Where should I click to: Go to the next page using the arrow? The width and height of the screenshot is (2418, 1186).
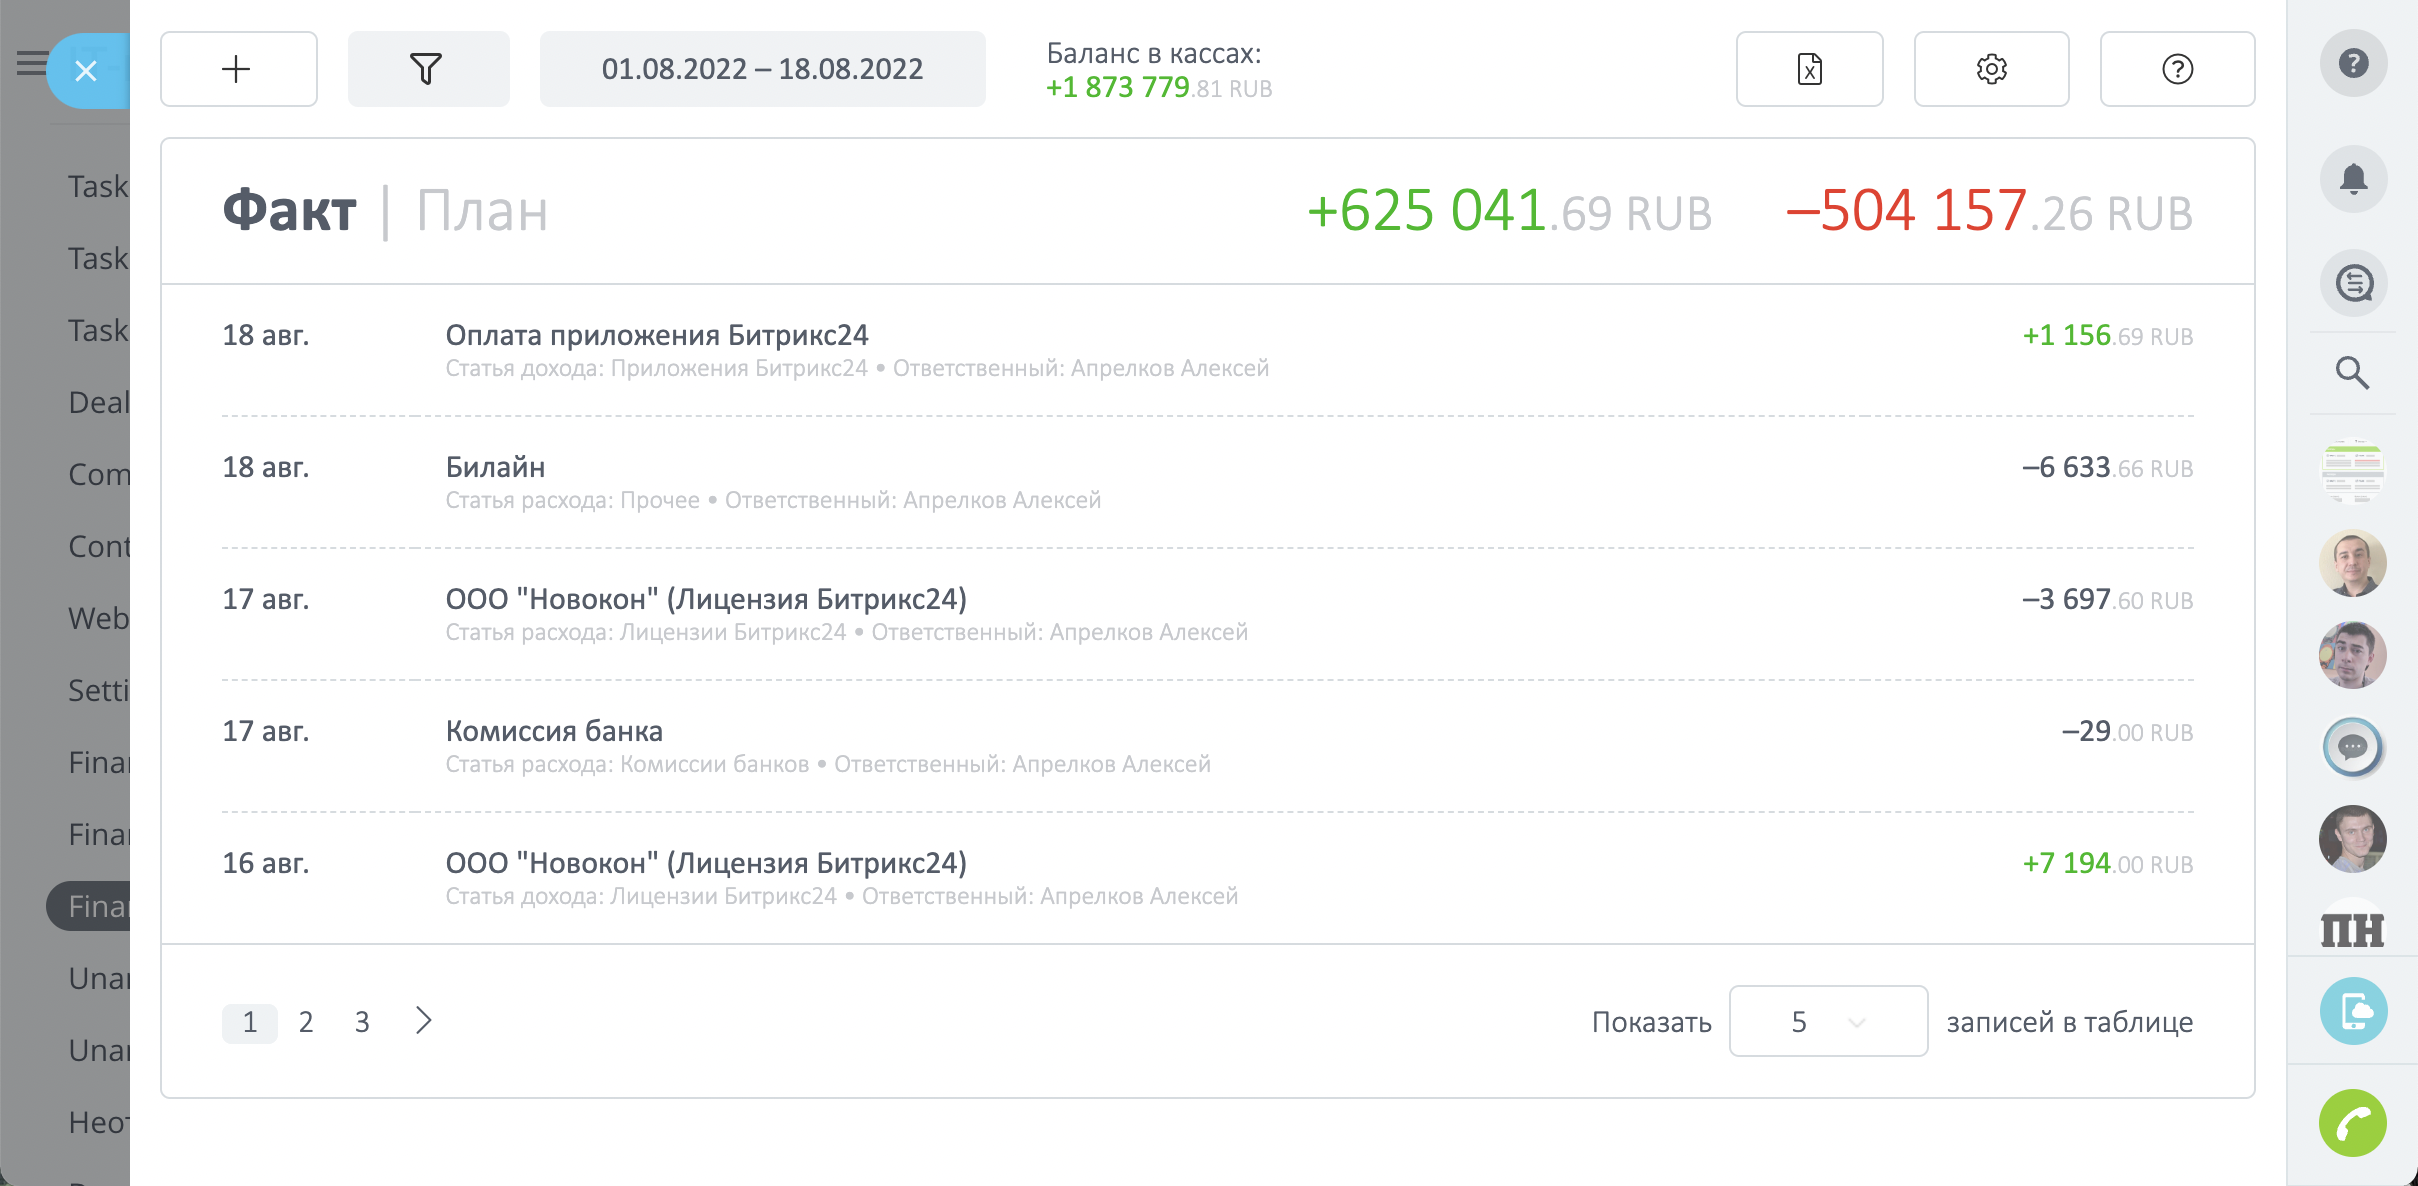coord(424,1021)
